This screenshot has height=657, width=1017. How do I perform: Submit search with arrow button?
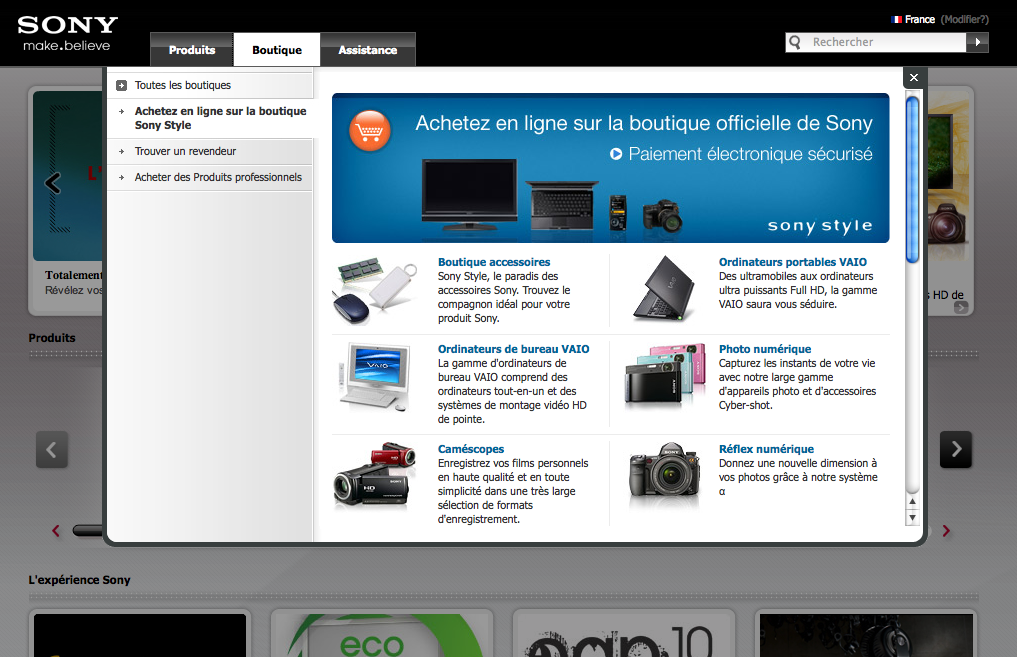click(977, 42)
